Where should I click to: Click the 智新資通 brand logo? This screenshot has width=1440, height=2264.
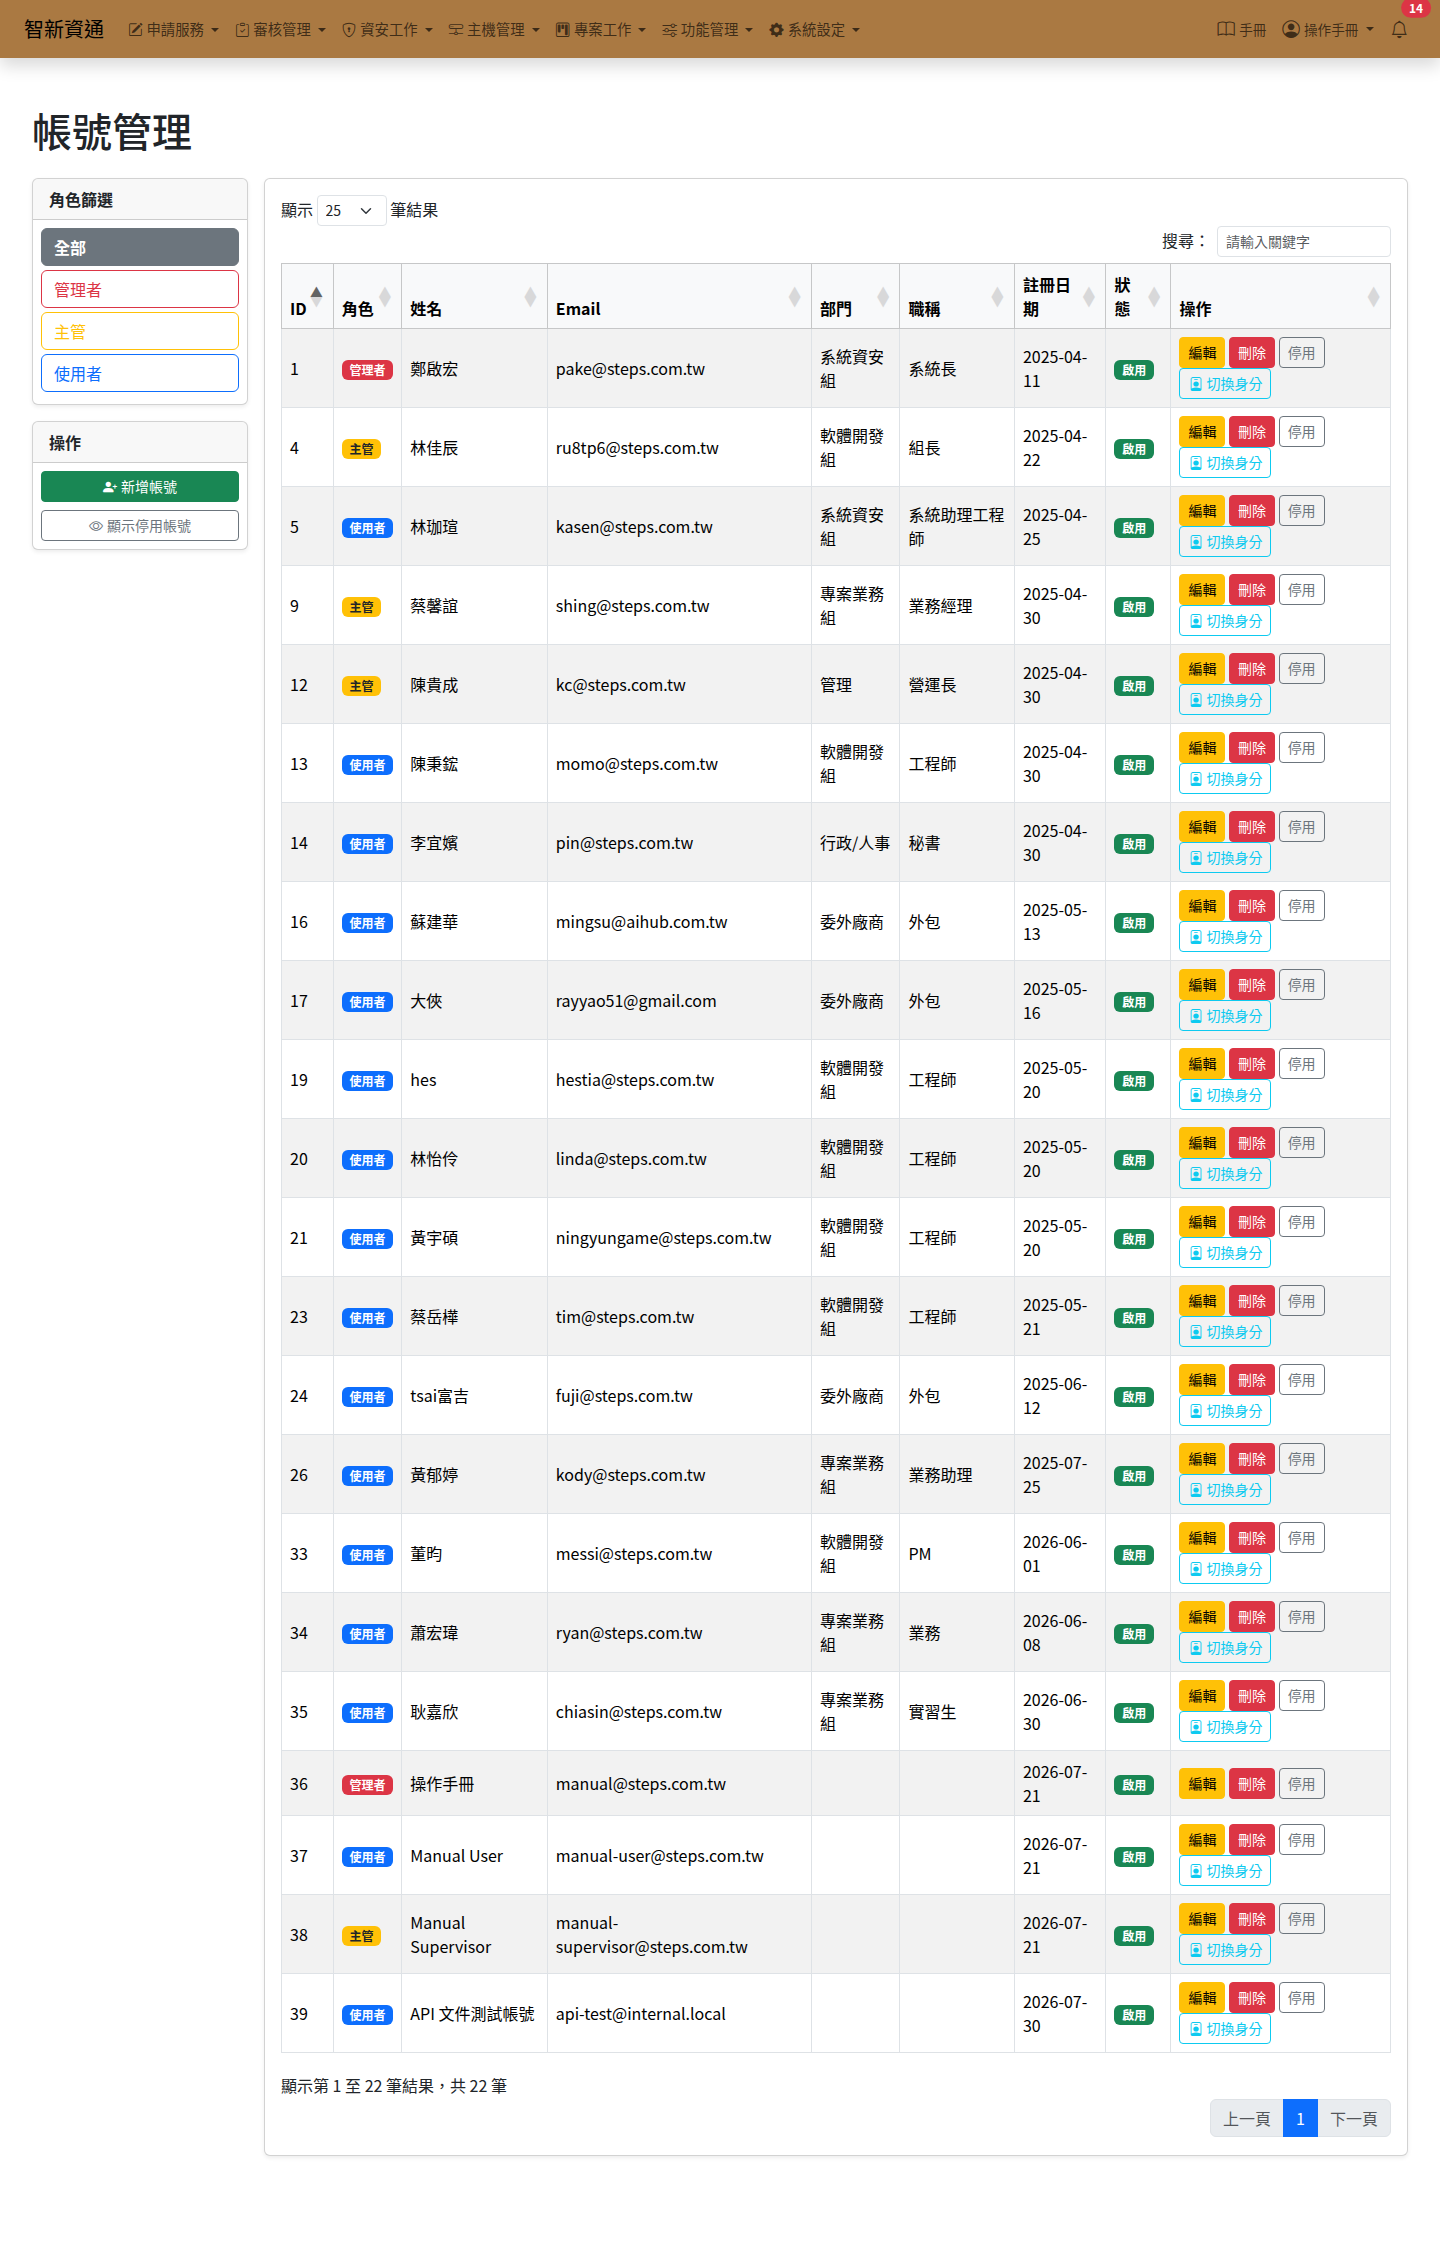click(x=64, y=29)
